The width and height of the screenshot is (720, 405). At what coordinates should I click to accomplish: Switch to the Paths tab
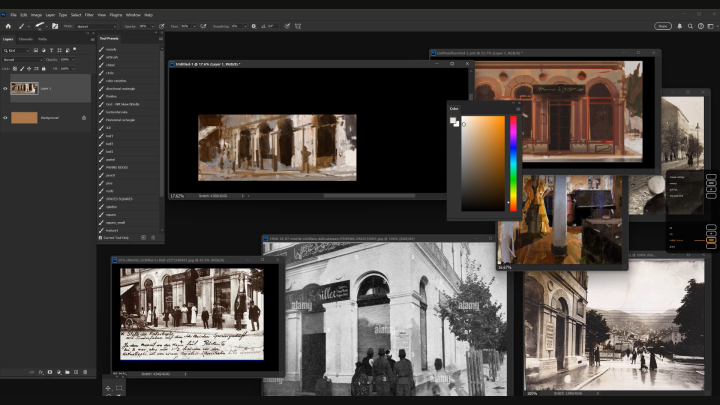[43, 39]
